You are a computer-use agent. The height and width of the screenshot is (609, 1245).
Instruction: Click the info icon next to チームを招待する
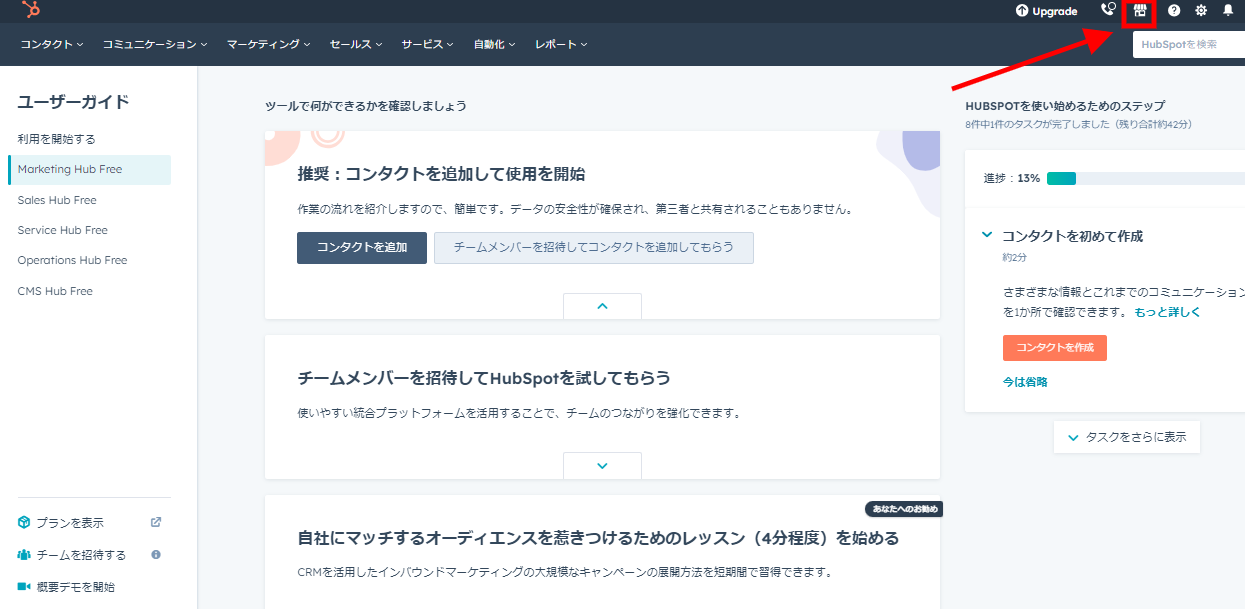(156, 554)
